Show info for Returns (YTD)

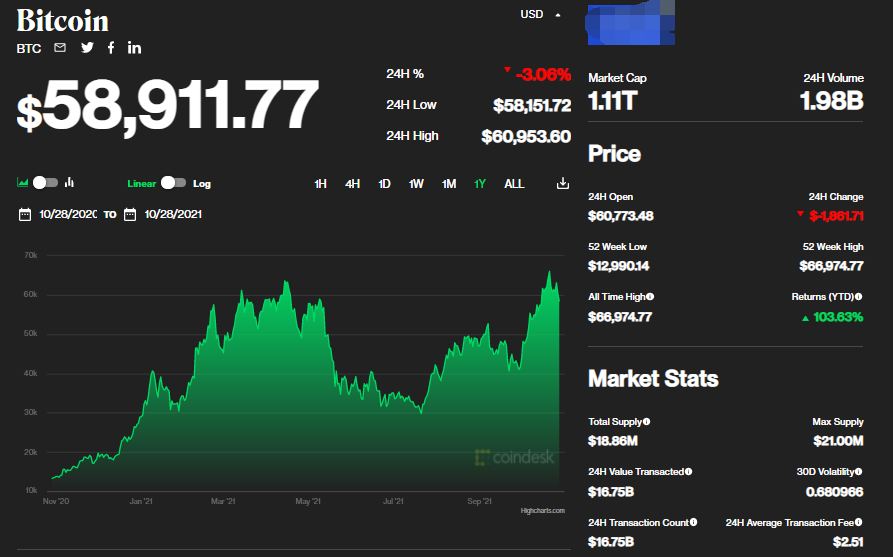(859, 297)
